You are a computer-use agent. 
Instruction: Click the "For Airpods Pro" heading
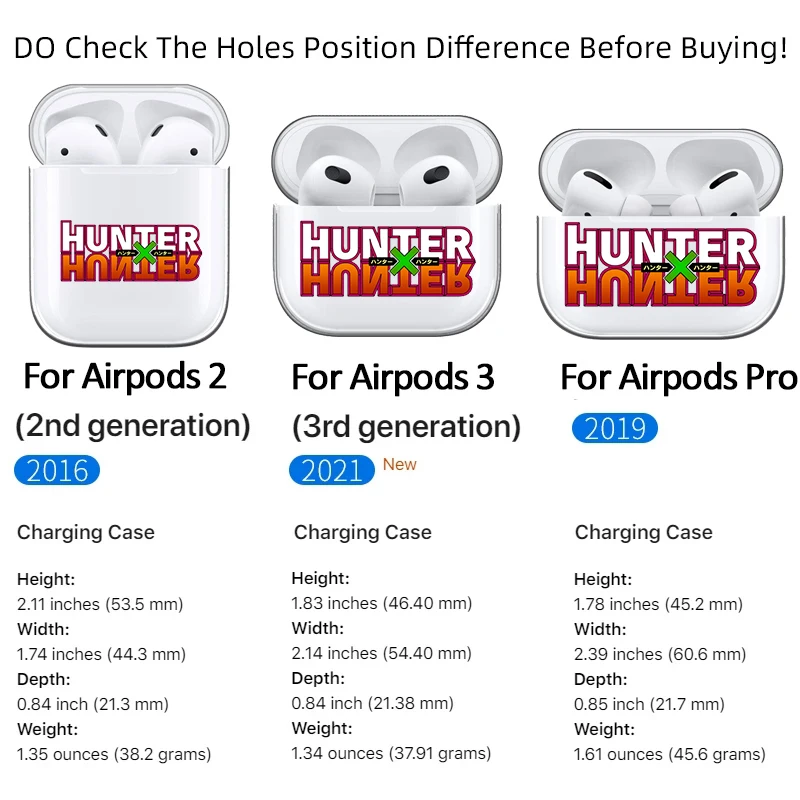pyautogui.click(x=679, y=378)
